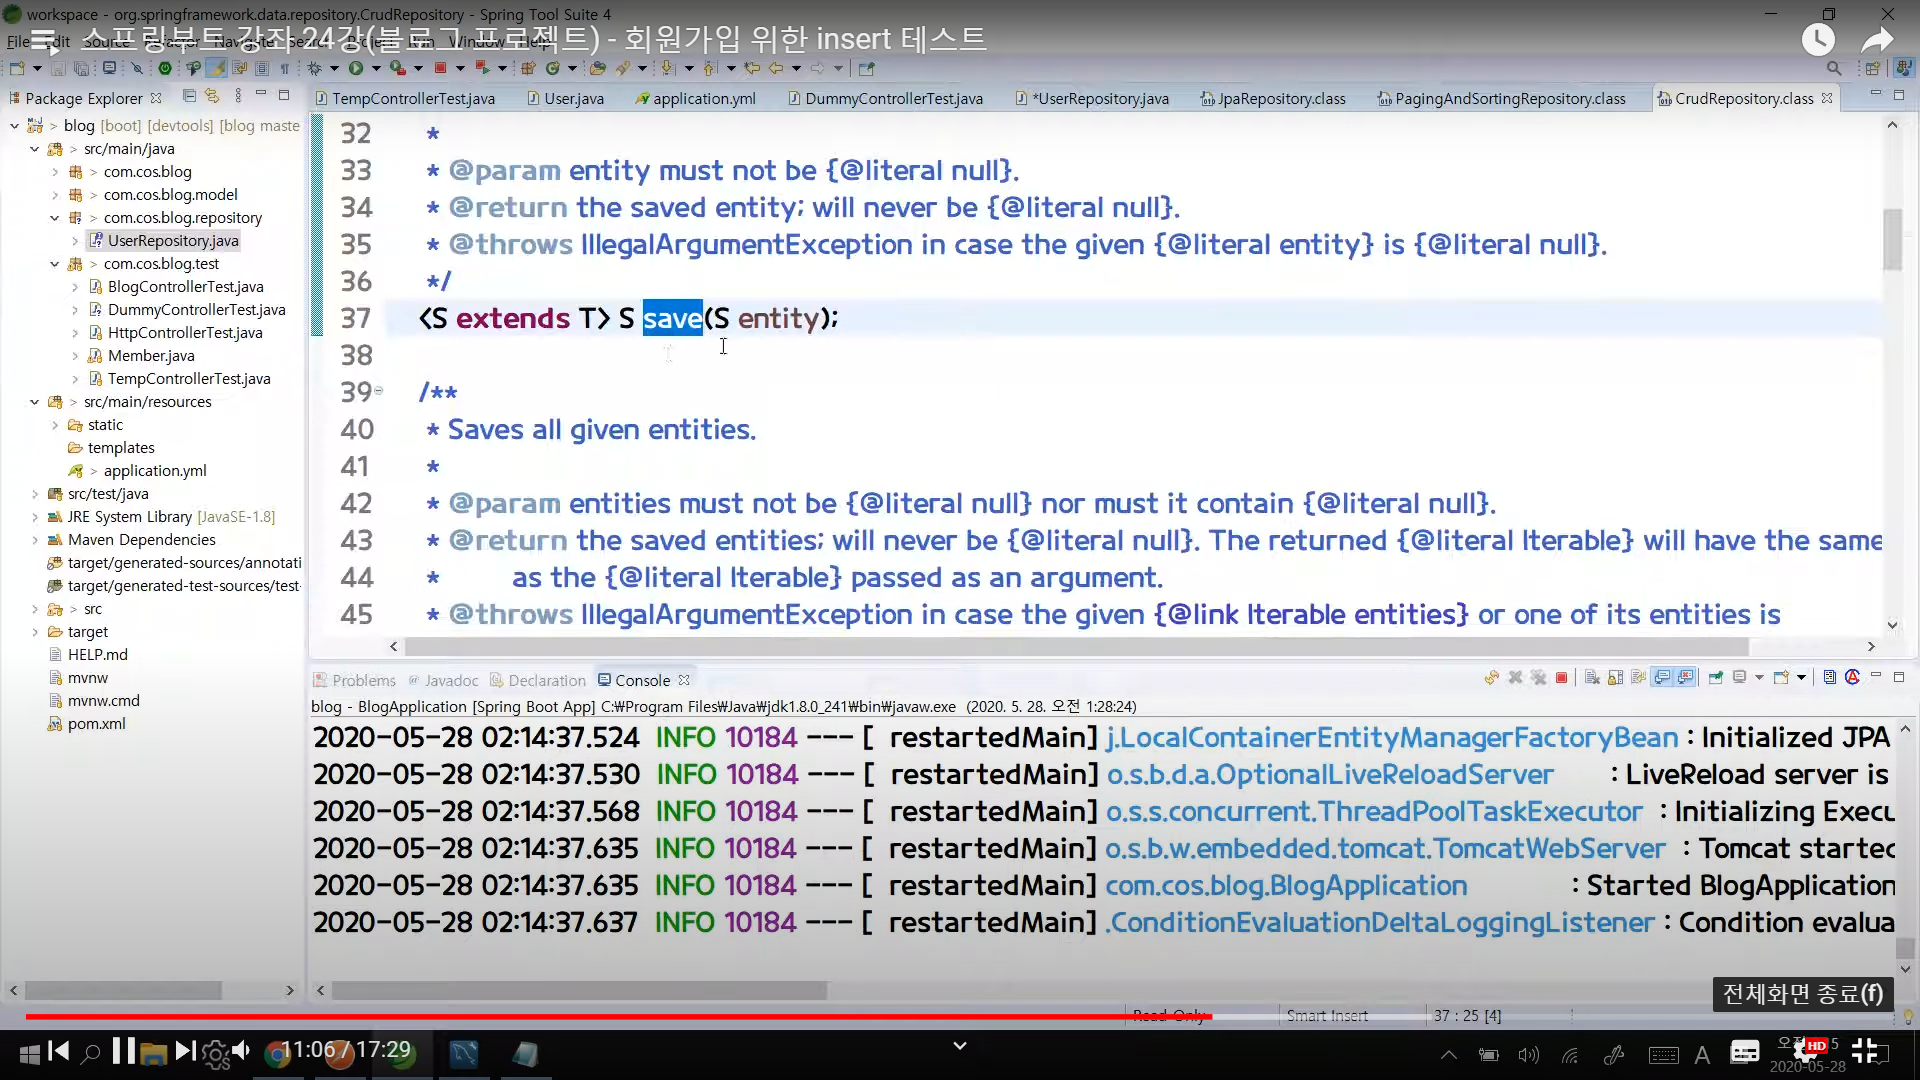The width and height of the screenshot is (1920, 1080).
Task: Toggle Show Console on standard output change
Action: pyautogui.click(x=1662, y=678)
